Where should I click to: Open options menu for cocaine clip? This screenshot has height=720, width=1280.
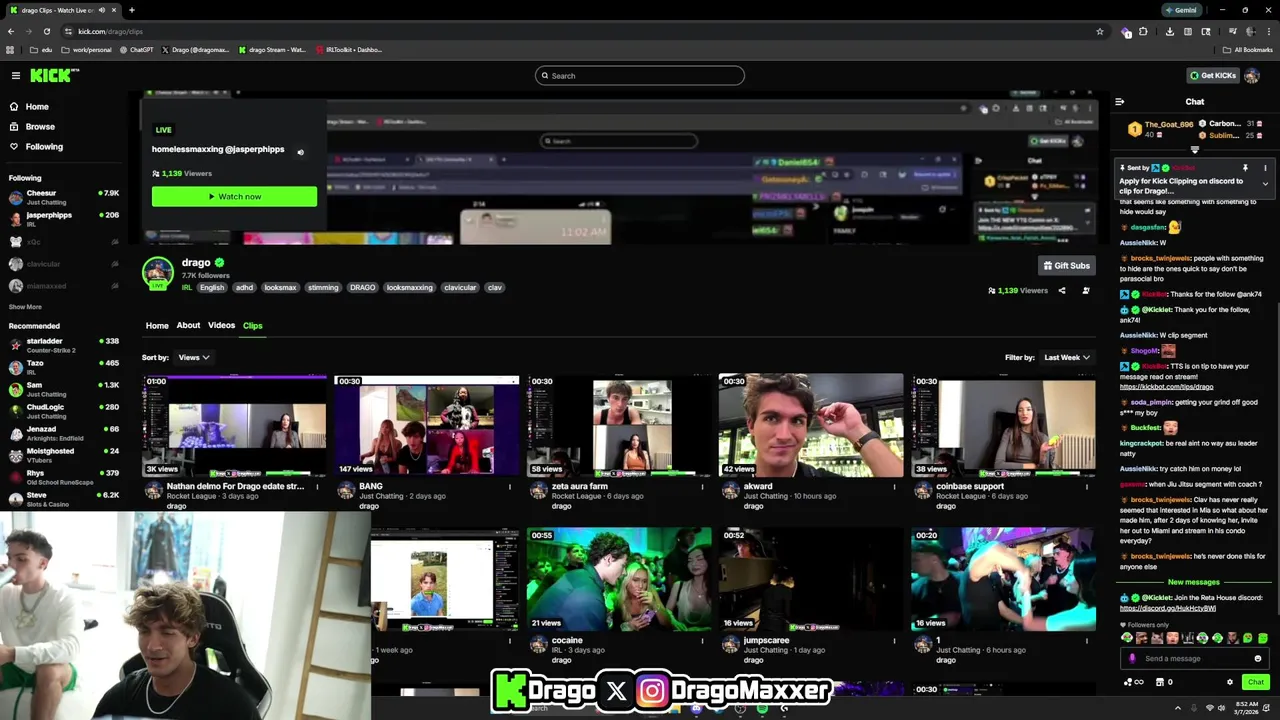[702, 641]
